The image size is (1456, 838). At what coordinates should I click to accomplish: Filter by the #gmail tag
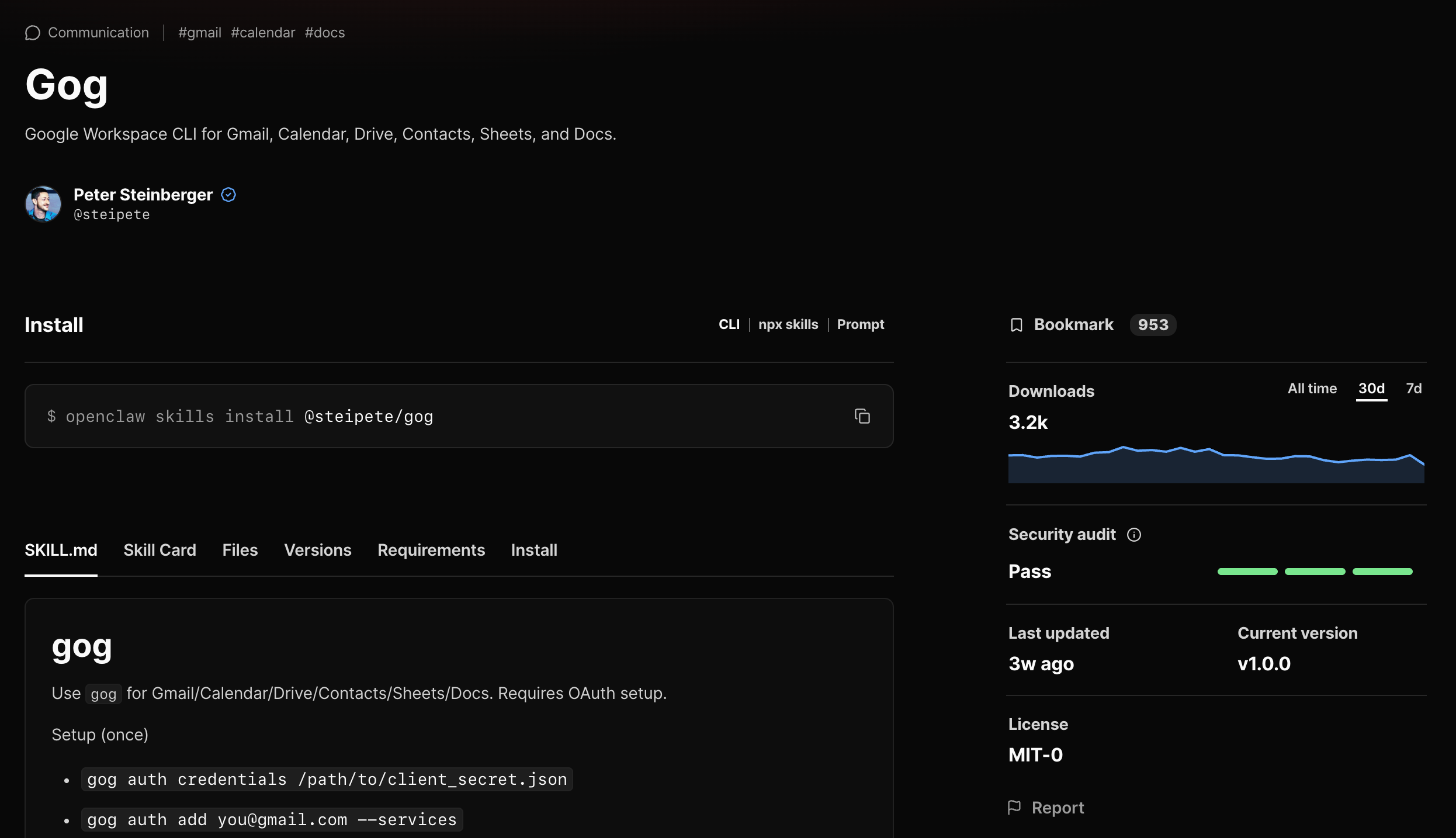pos(200,33)
